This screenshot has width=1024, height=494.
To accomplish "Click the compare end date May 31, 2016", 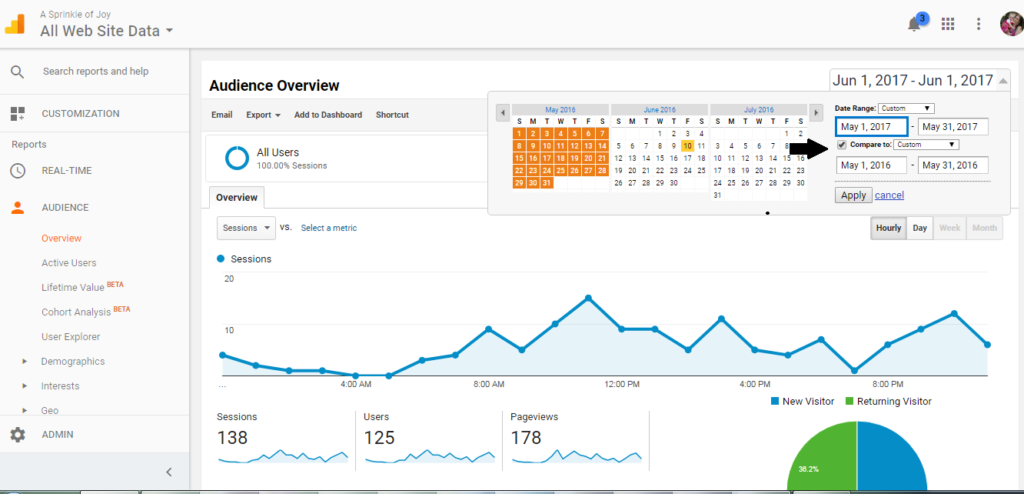I will 953,165.
